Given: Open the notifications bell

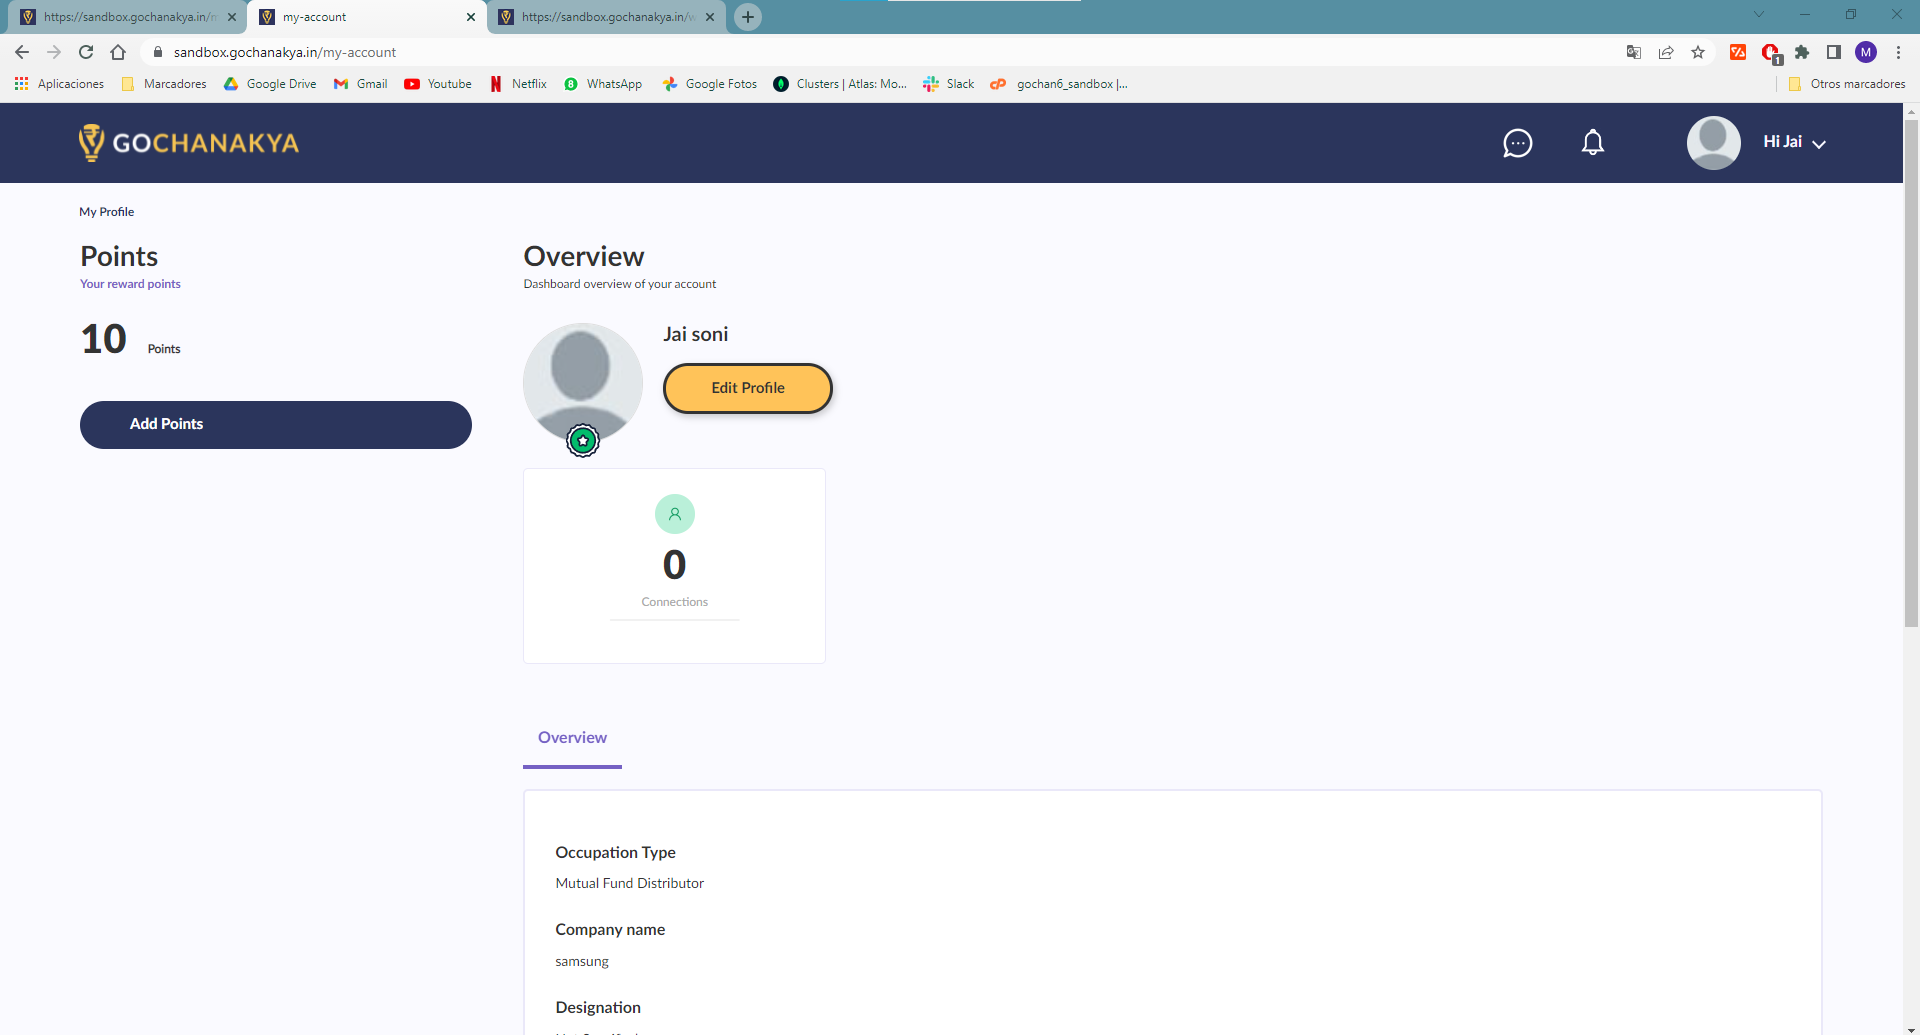Looking at the screenshot, I should tap(1593, 143).
